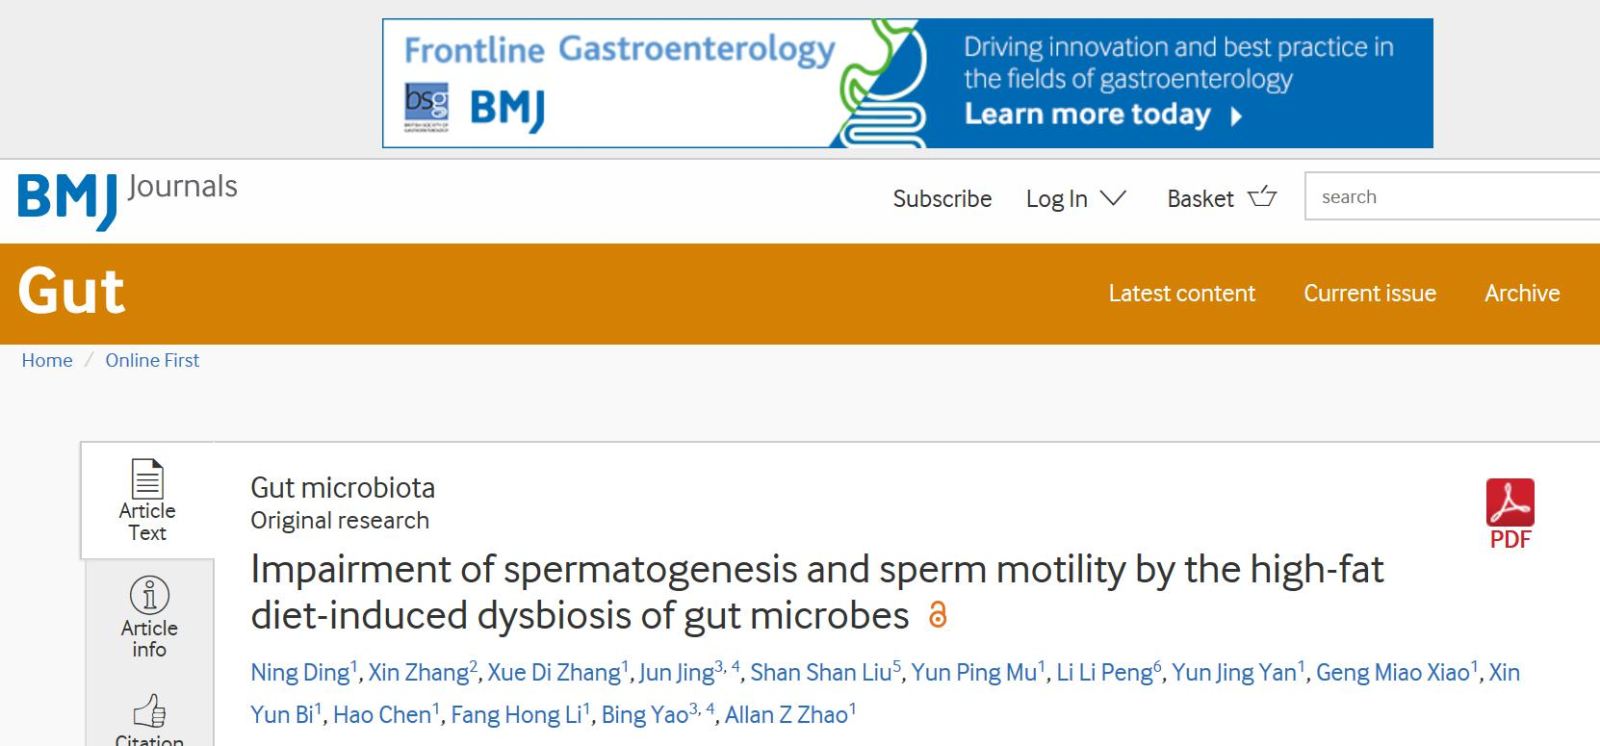Click the BMJ Journals logo
The image size is (1600, 746).
click(x=127, y=197)
